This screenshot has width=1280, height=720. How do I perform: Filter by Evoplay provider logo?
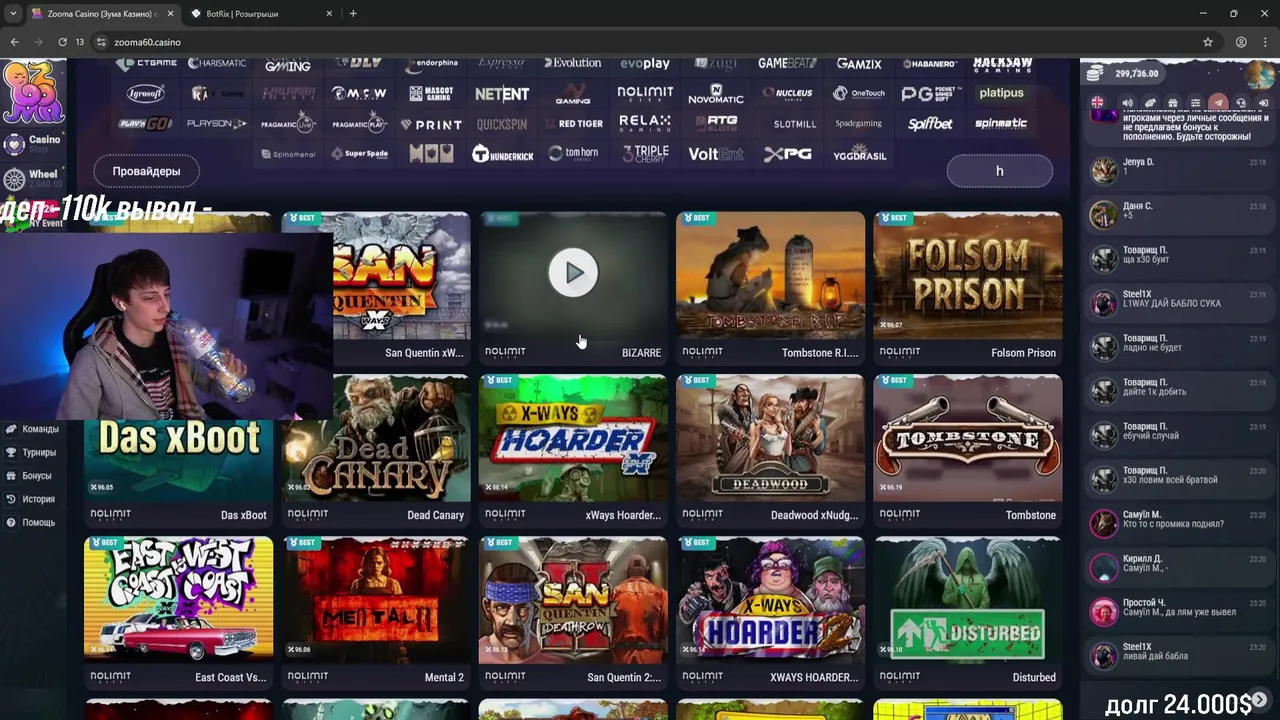645,62
